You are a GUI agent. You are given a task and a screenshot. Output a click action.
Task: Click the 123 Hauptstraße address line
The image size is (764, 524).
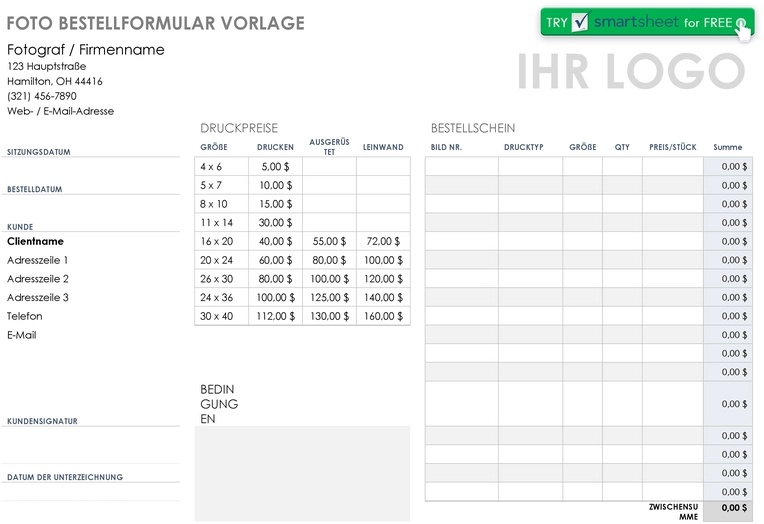(47, 66)
